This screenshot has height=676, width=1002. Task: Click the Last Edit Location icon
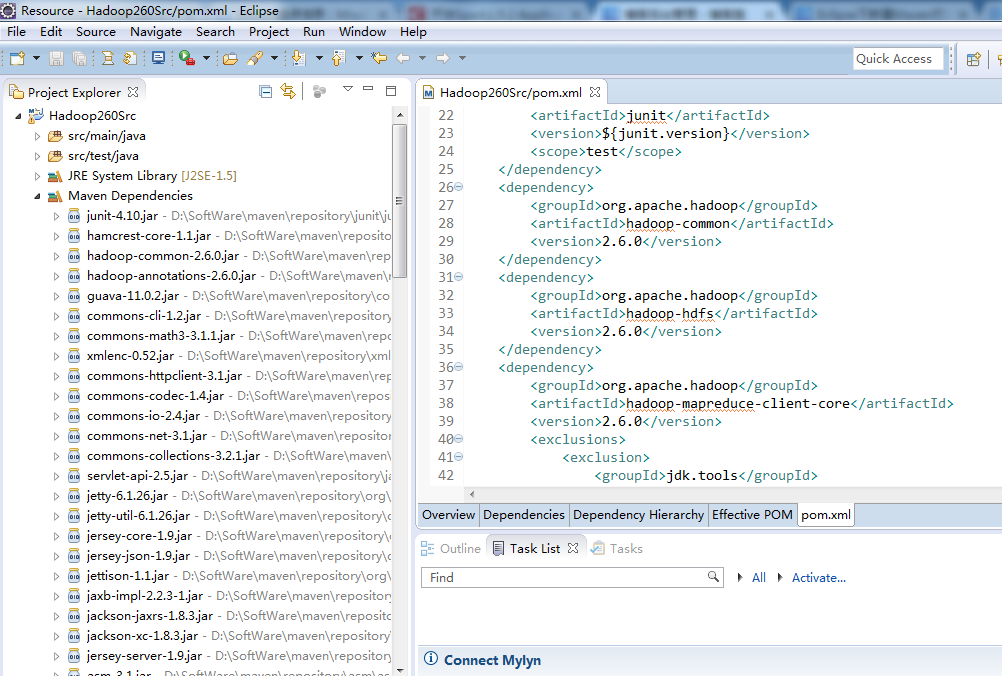pos(379,58)
